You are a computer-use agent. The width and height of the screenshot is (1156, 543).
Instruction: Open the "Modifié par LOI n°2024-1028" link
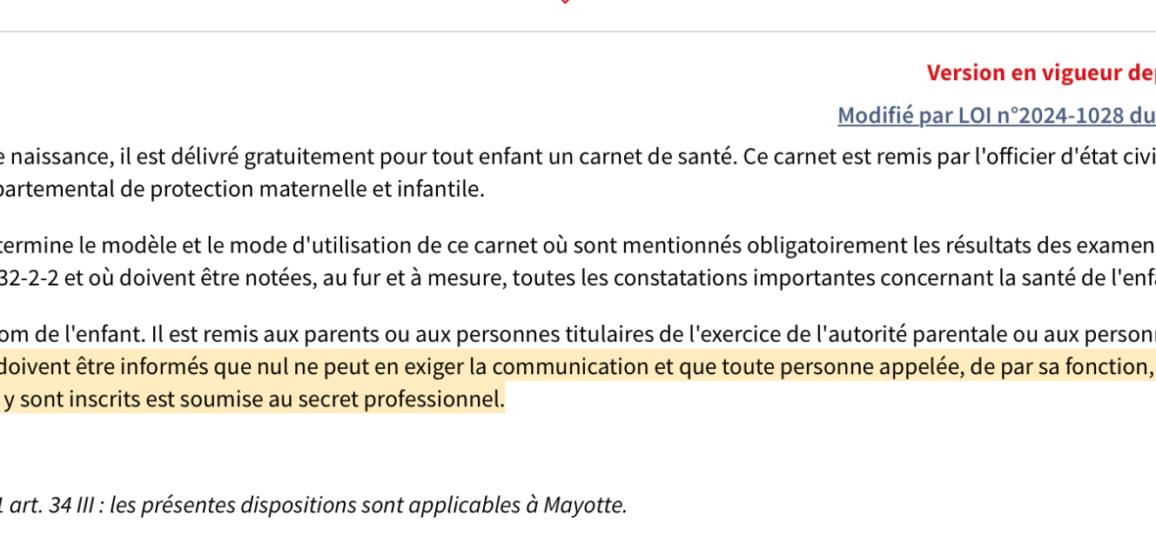996,116
